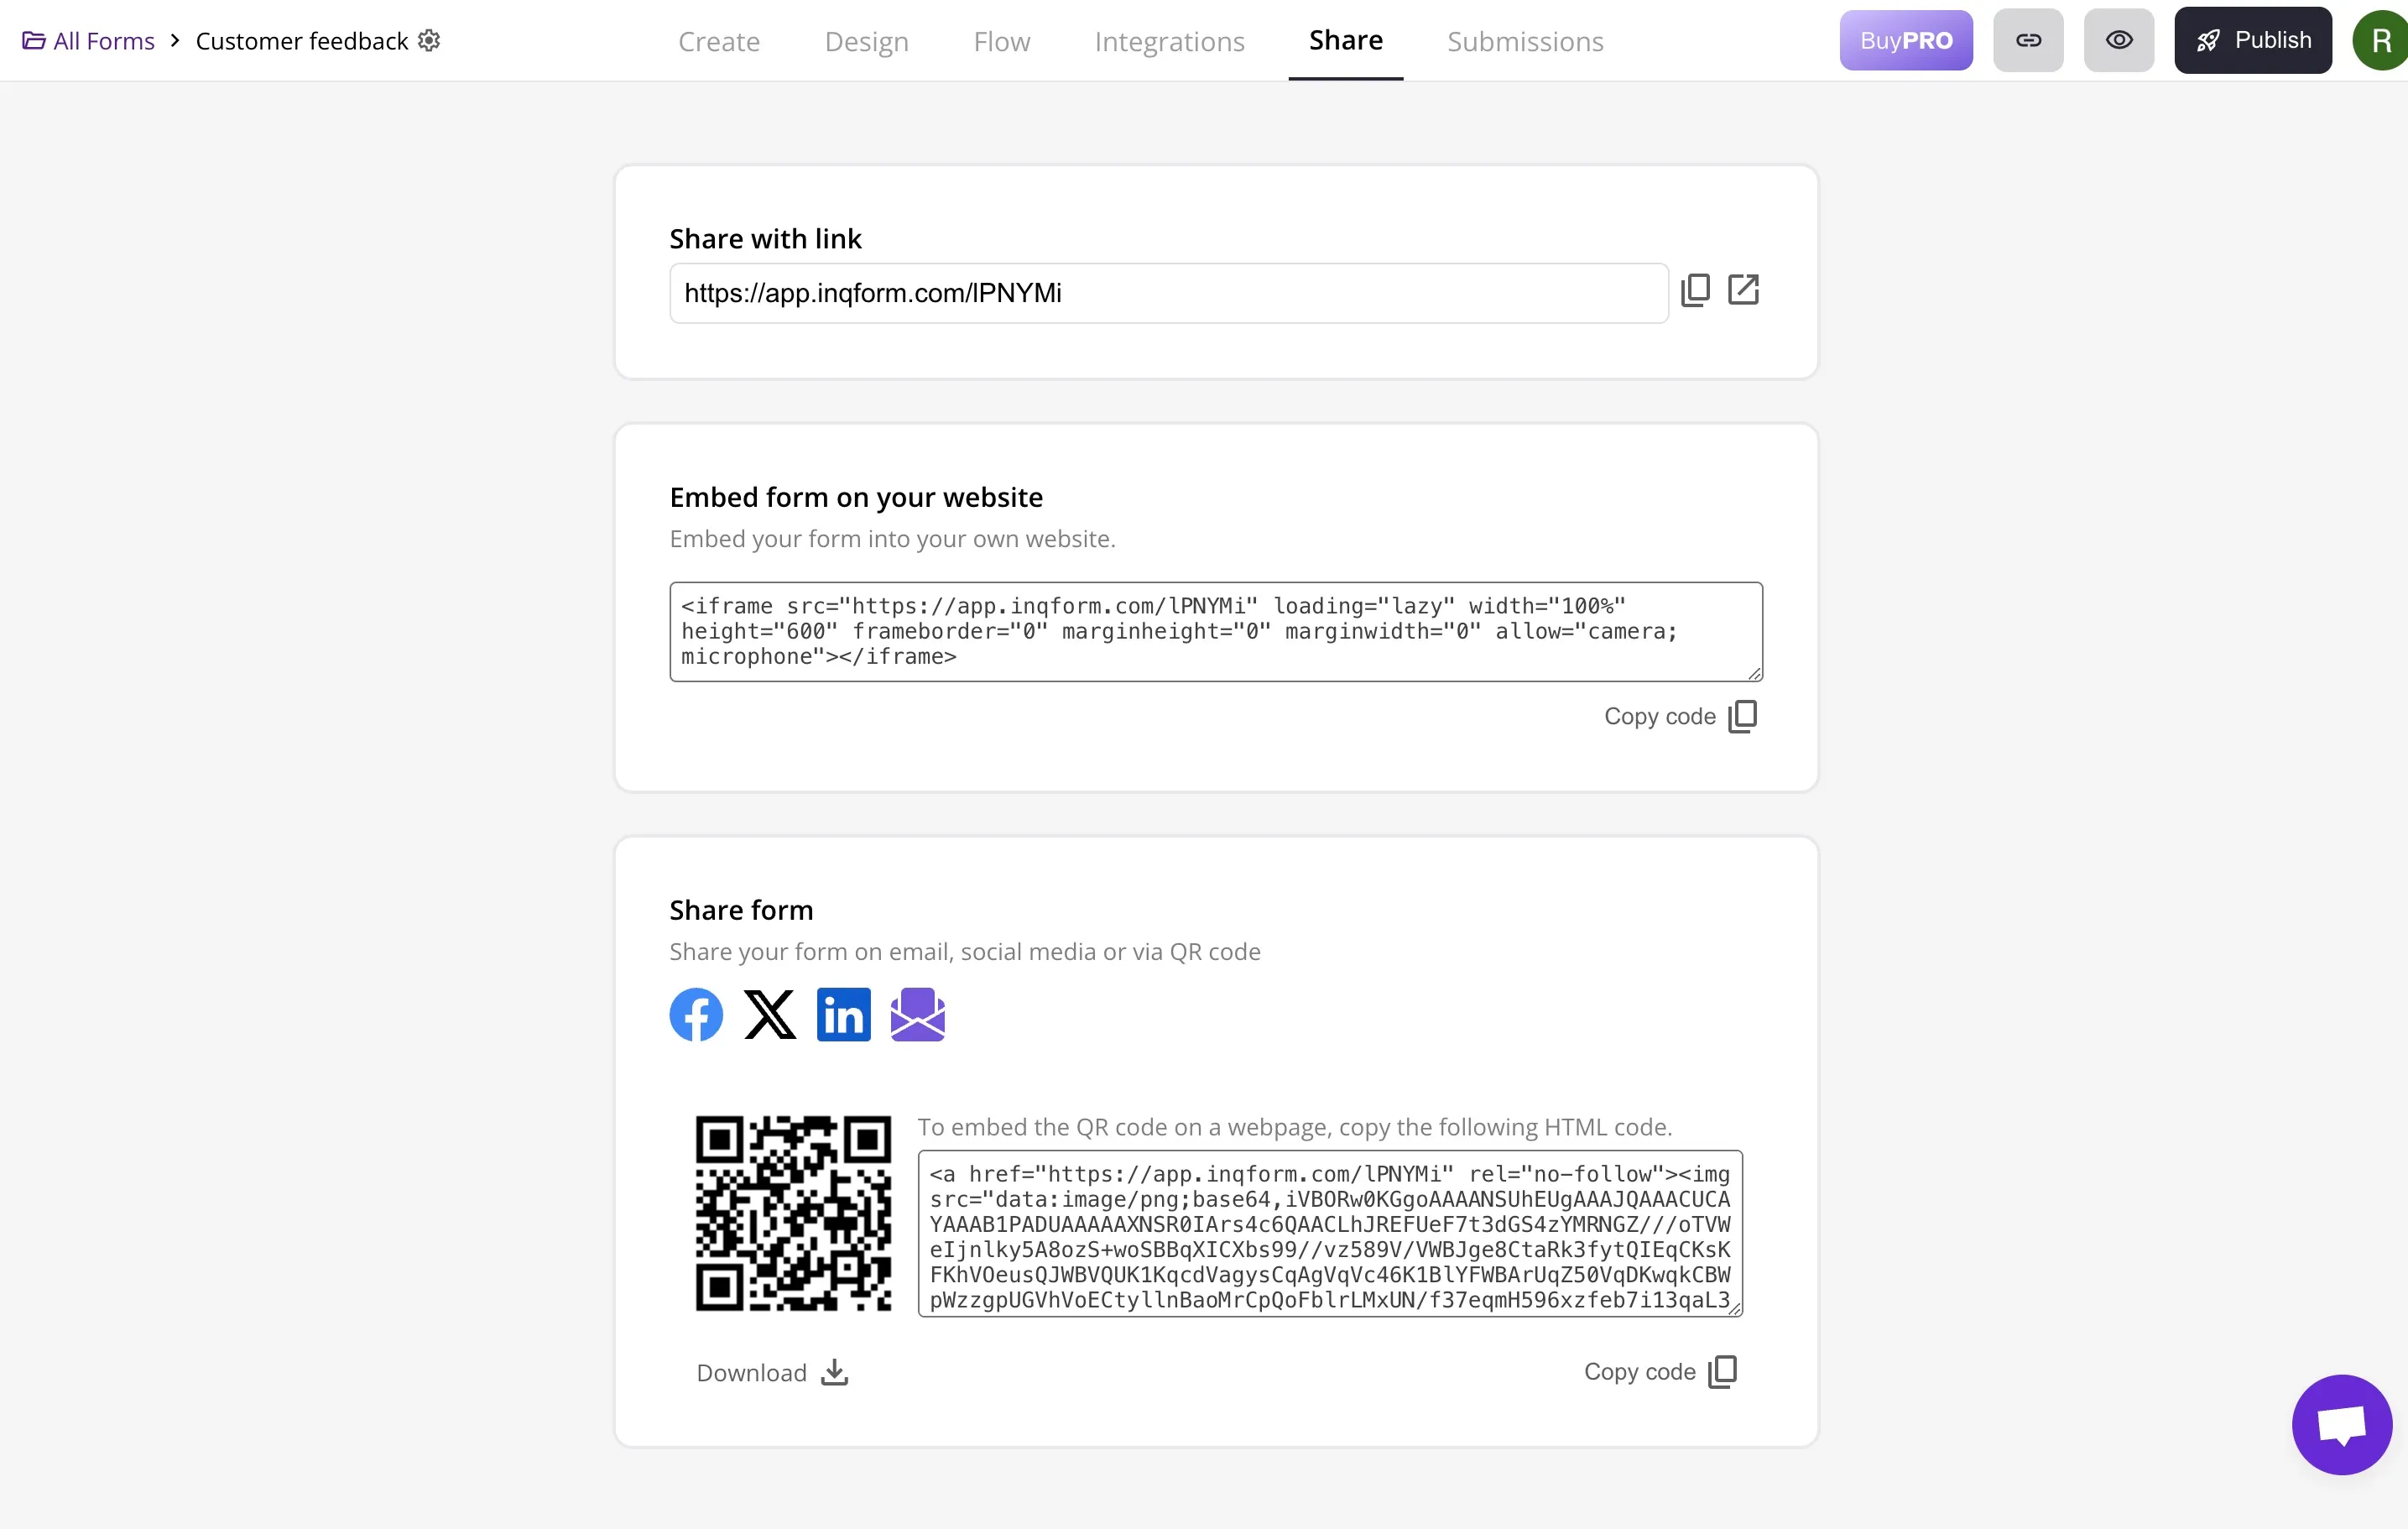
Task: Publish the form
Action: point(2253,41)
